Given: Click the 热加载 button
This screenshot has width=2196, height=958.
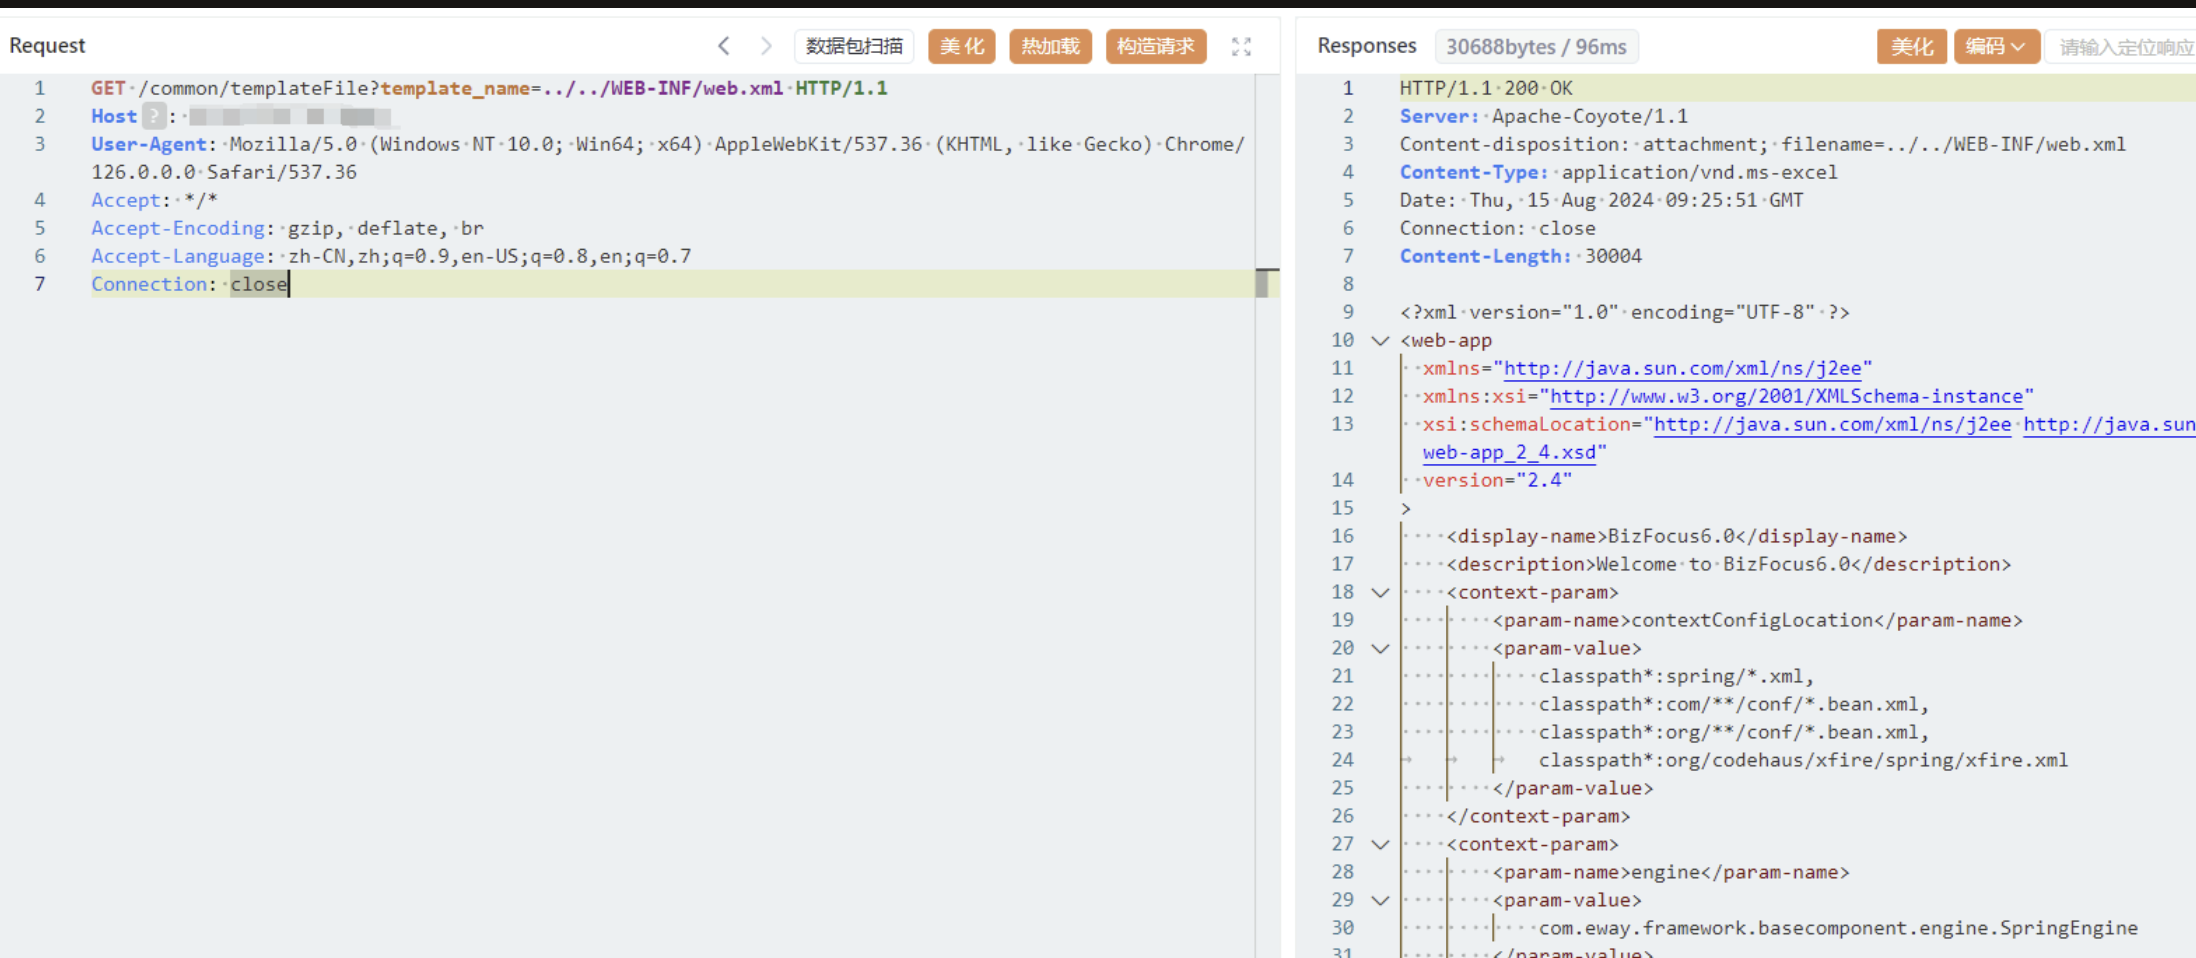Looking at the screenshot, I should pos(1050,46).
